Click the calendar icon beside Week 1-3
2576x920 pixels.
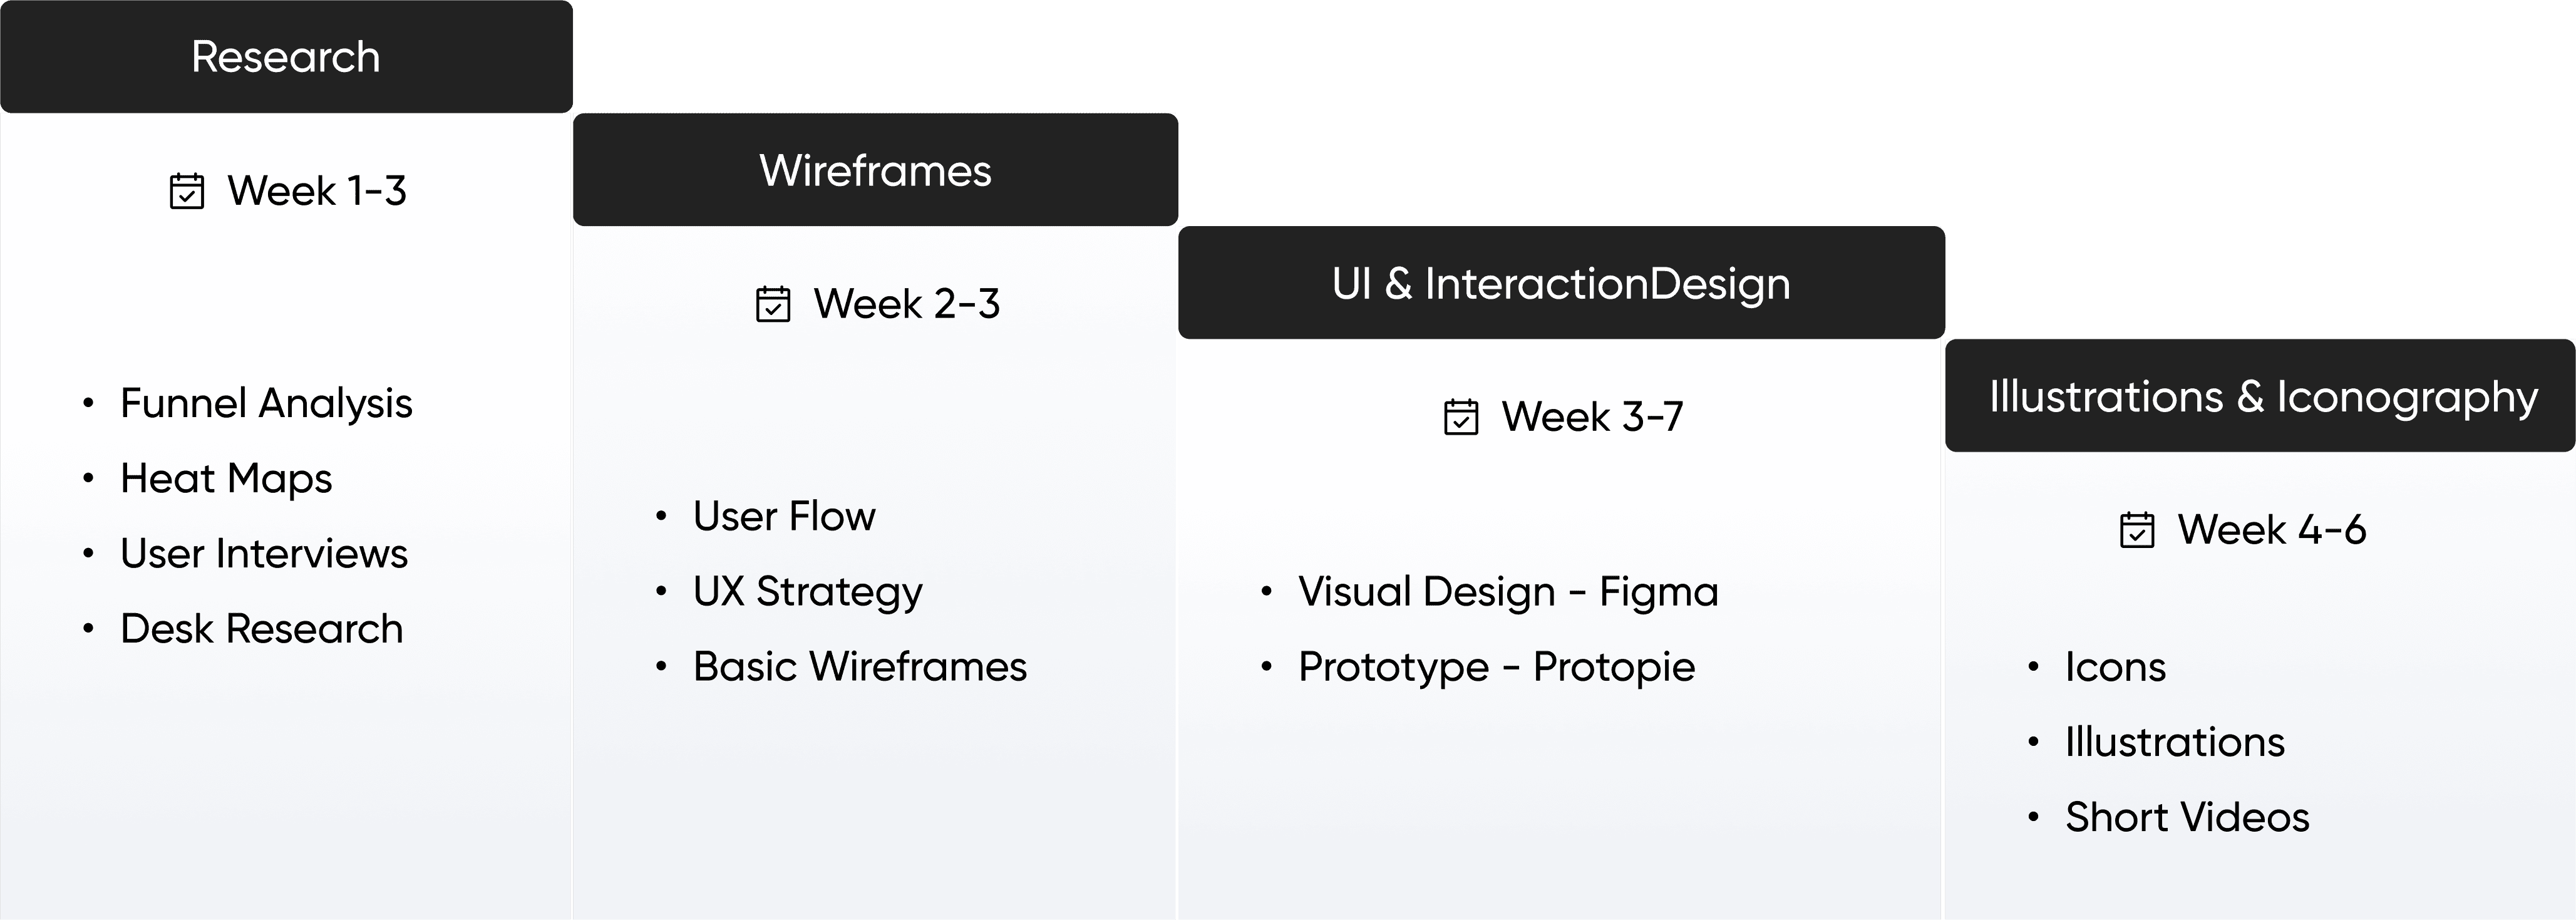click(x=187, y=191)
